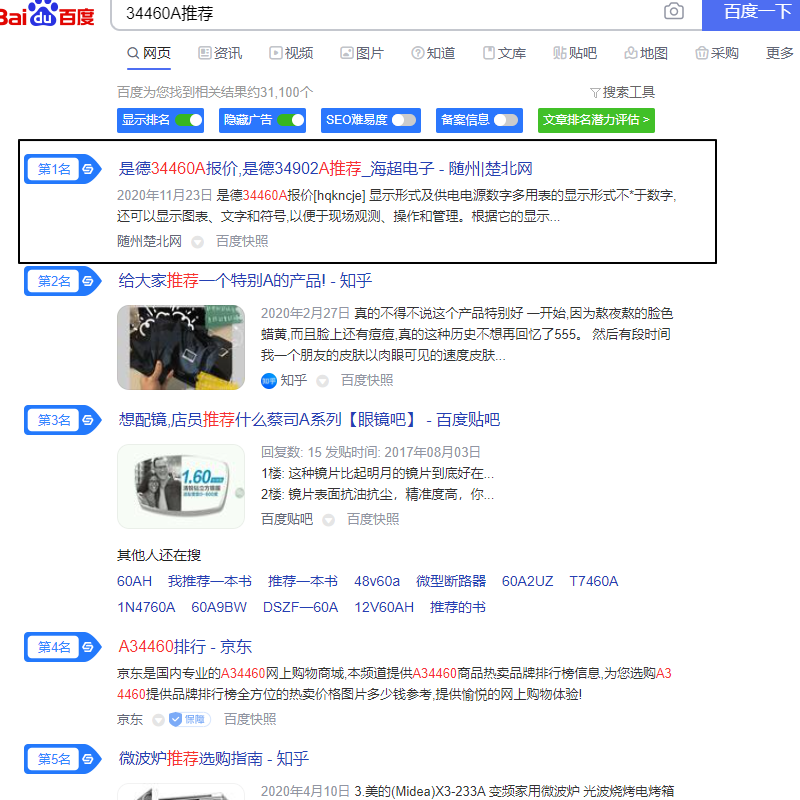Open 百度快照 for 京东 result
800x800 pixels.
pyautogui.click(x=250, y=719)
